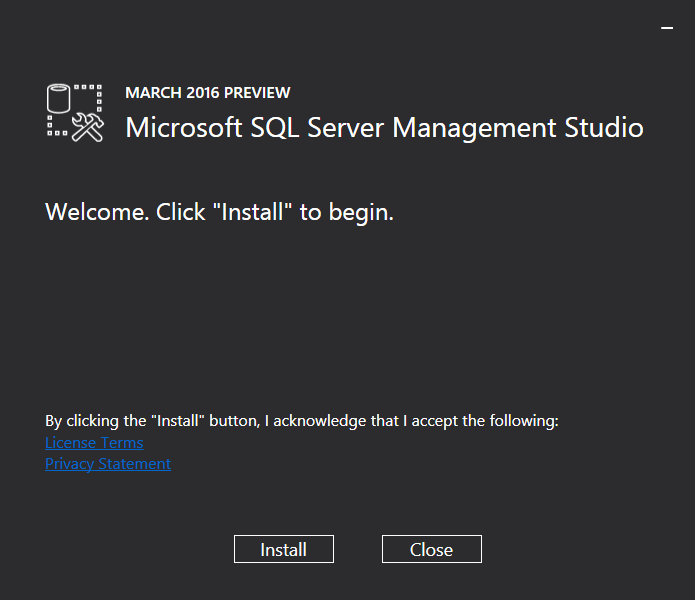Click the Microsoft SQL Server Management Studio title
Screen dimensions: 695x600
click(x=384, y=128)
